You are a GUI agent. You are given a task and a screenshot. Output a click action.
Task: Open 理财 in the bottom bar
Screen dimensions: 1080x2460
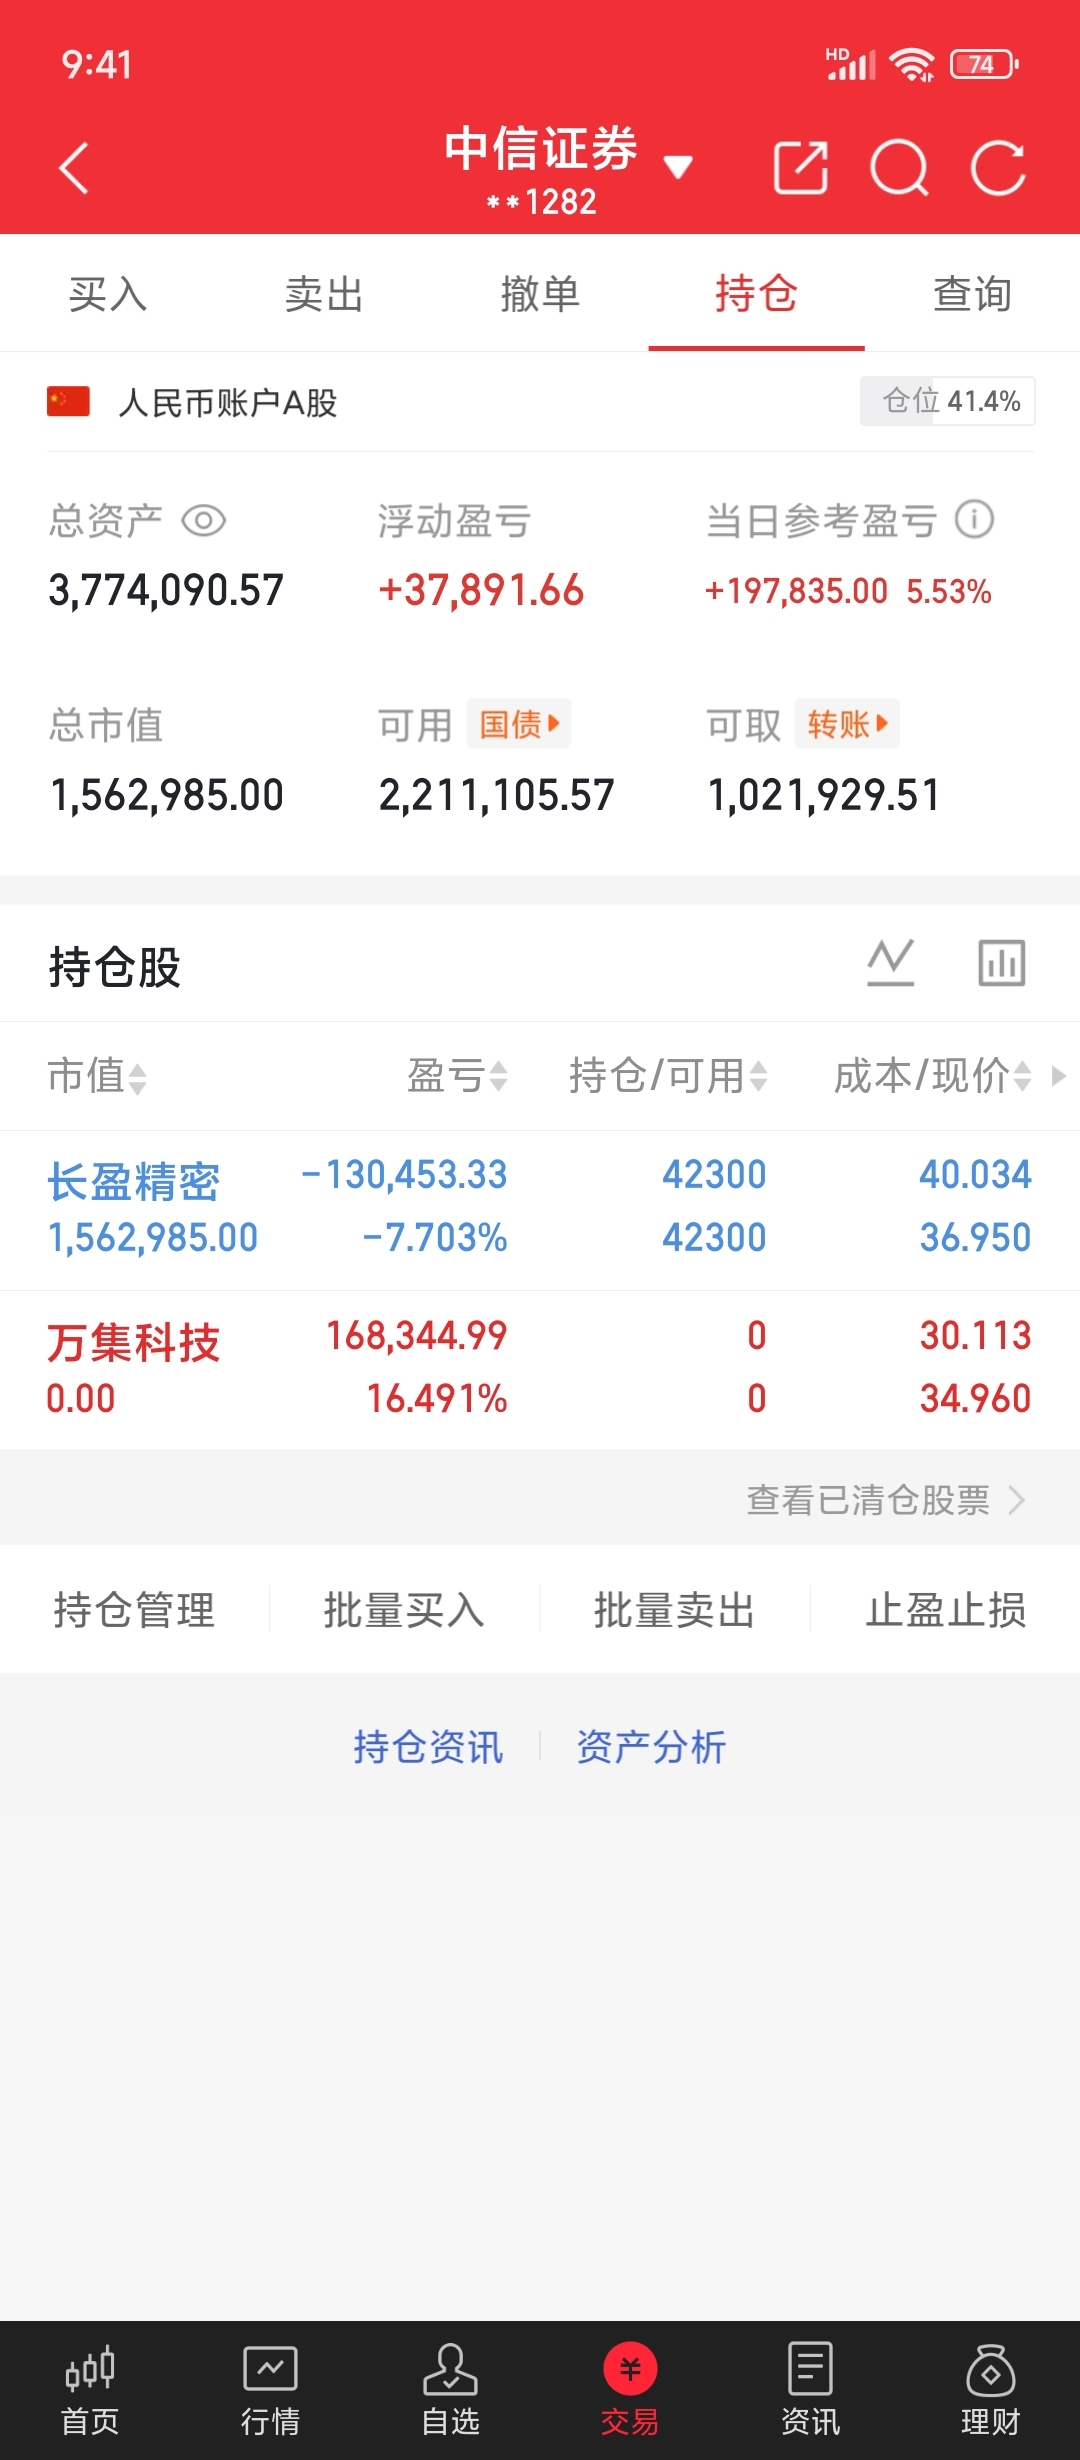[x=990, y=2390]
